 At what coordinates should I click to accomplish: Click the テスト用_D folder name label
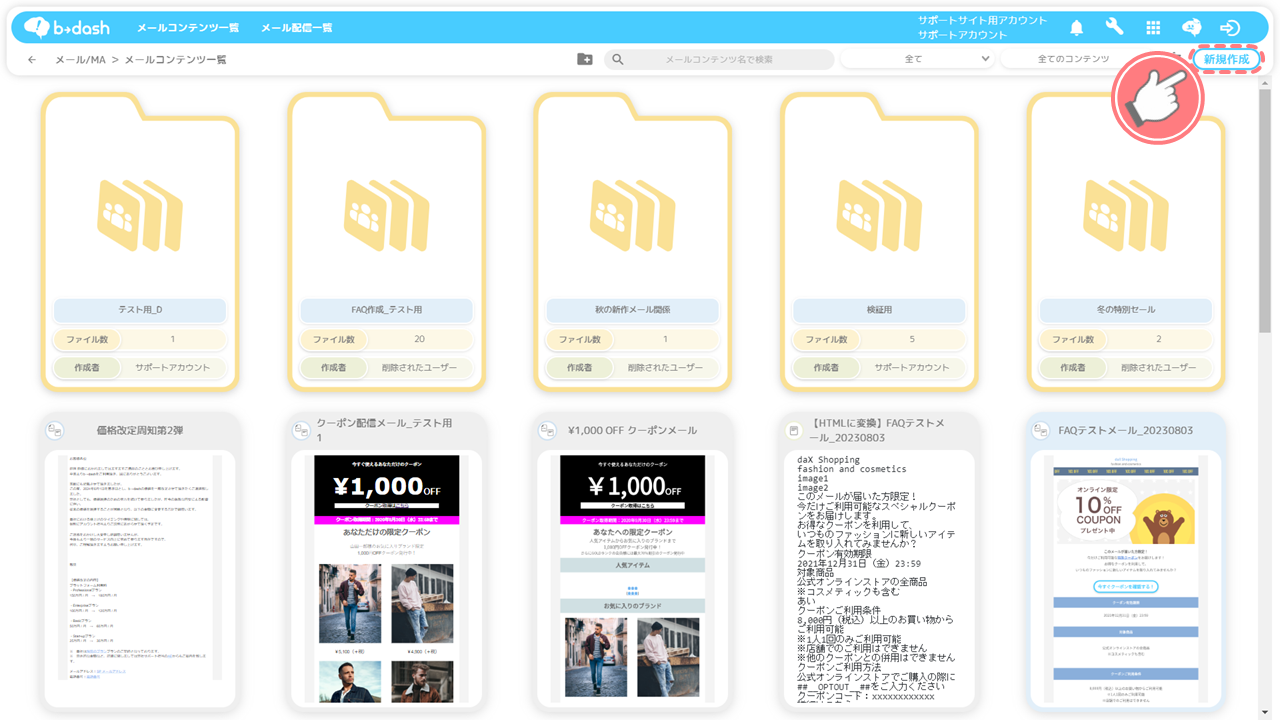click(140, 310)
